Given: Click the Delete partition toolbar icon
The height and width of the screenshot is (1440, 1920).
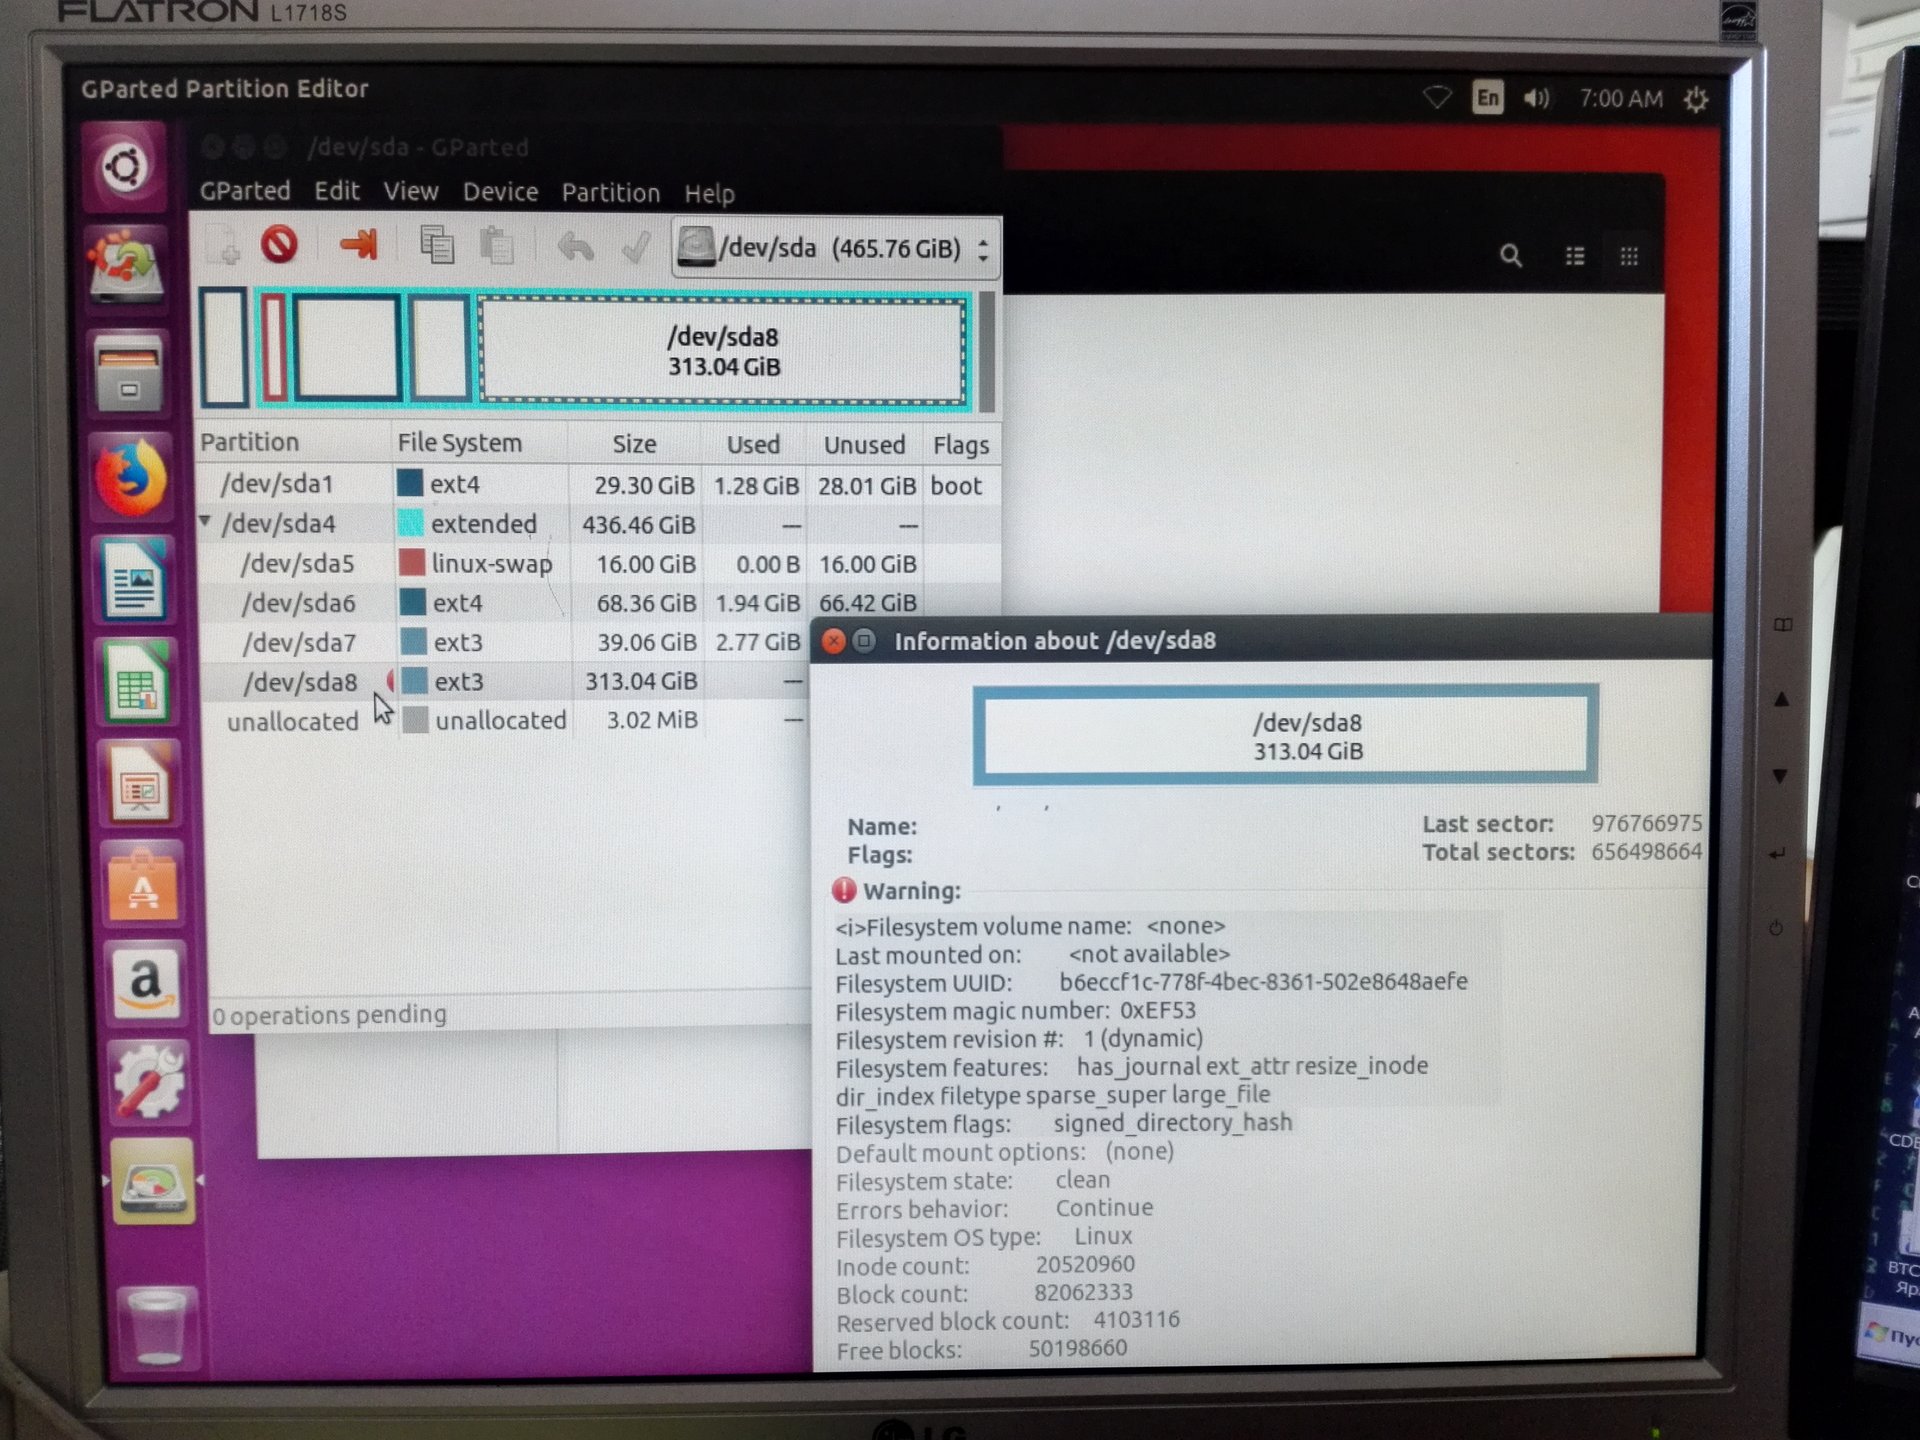Looking at the screenshot, I should 279,245.
